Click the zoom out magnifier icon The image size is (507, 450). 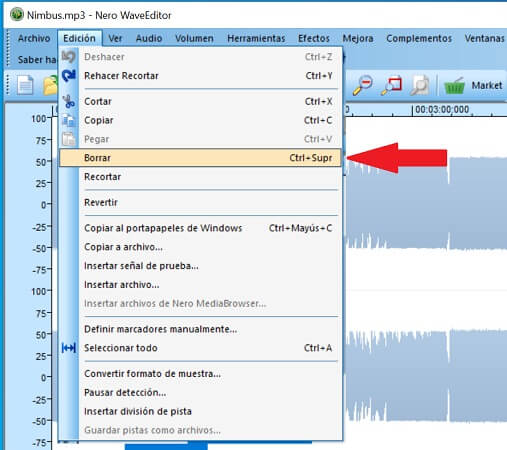click(363, 85)
